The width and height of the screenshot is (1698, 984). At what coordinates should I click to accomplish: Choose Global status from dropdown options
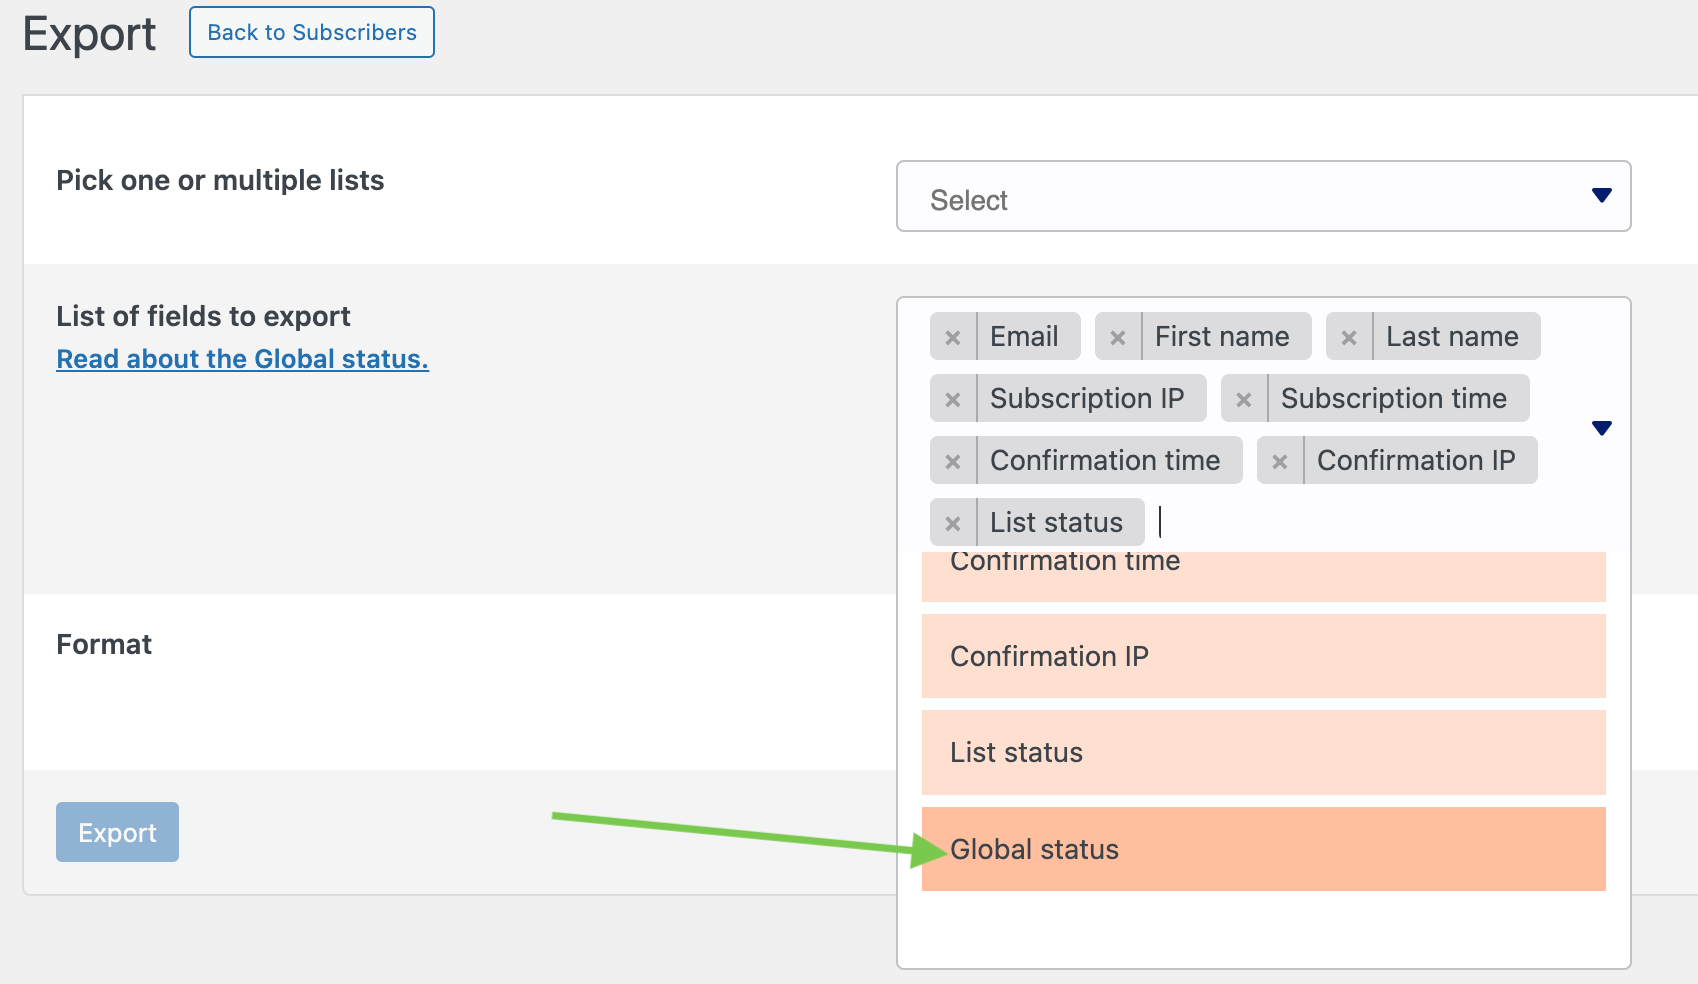(x=1263, y=849)
